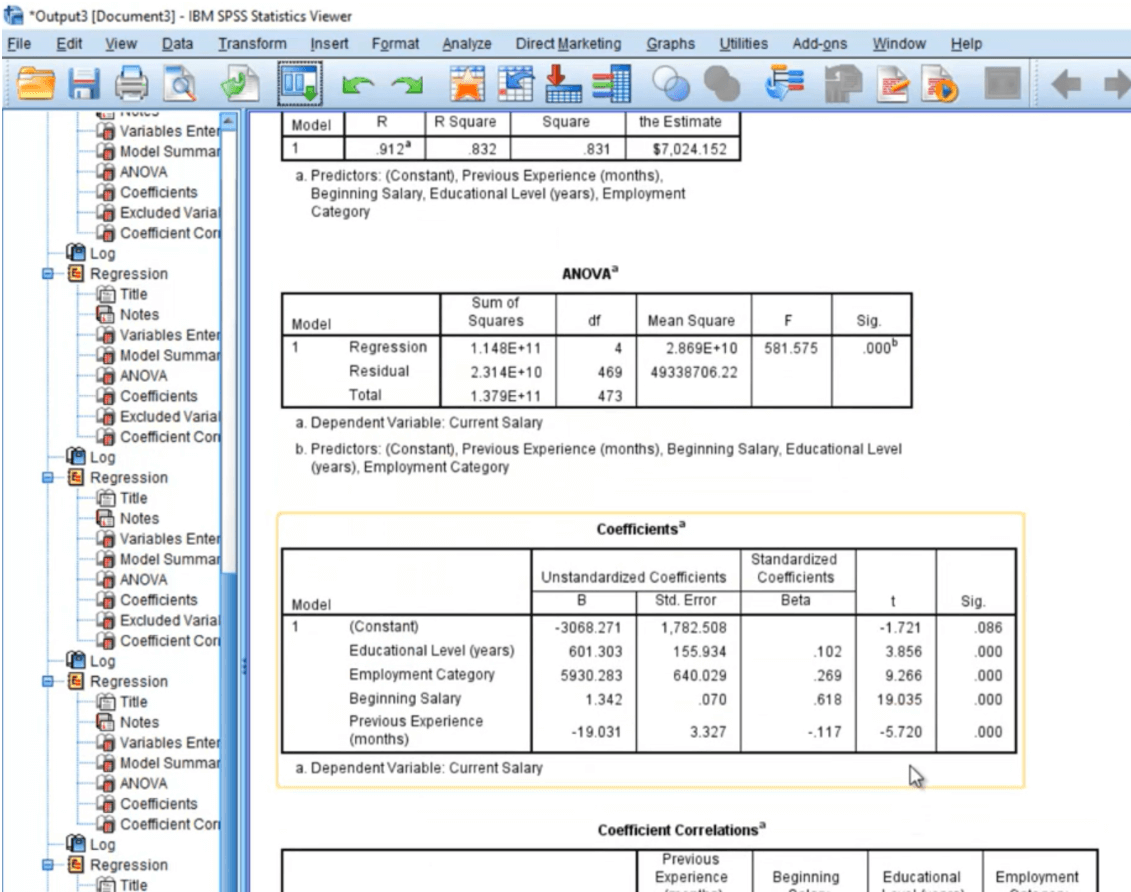
Task: Click the Select Last Output circles icon
Action: pos(671,84)
